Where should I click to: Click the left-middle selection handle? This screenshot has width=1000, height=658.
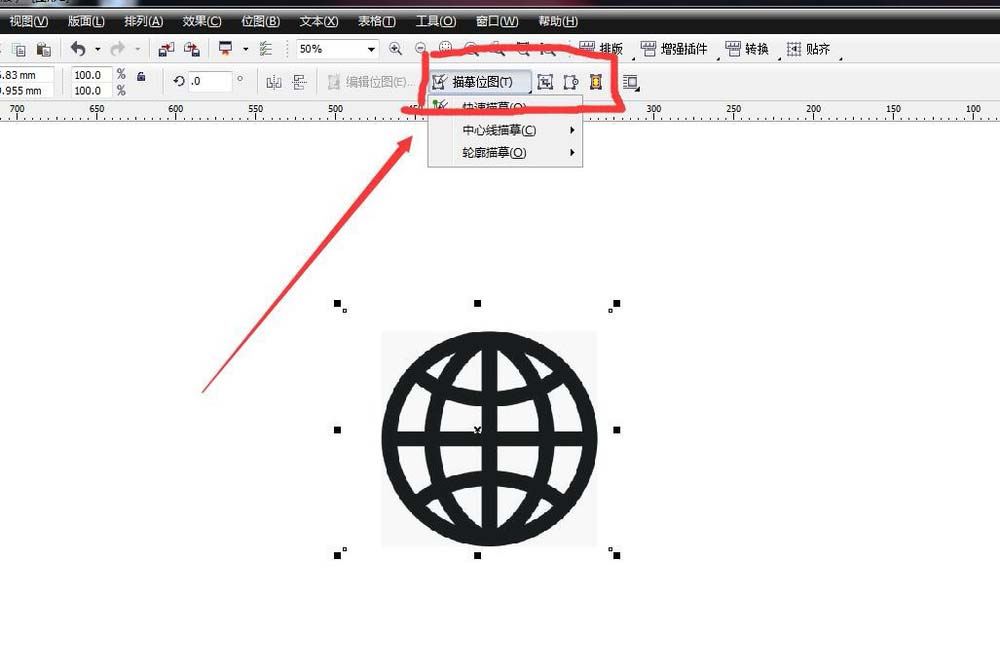(337, 430)
